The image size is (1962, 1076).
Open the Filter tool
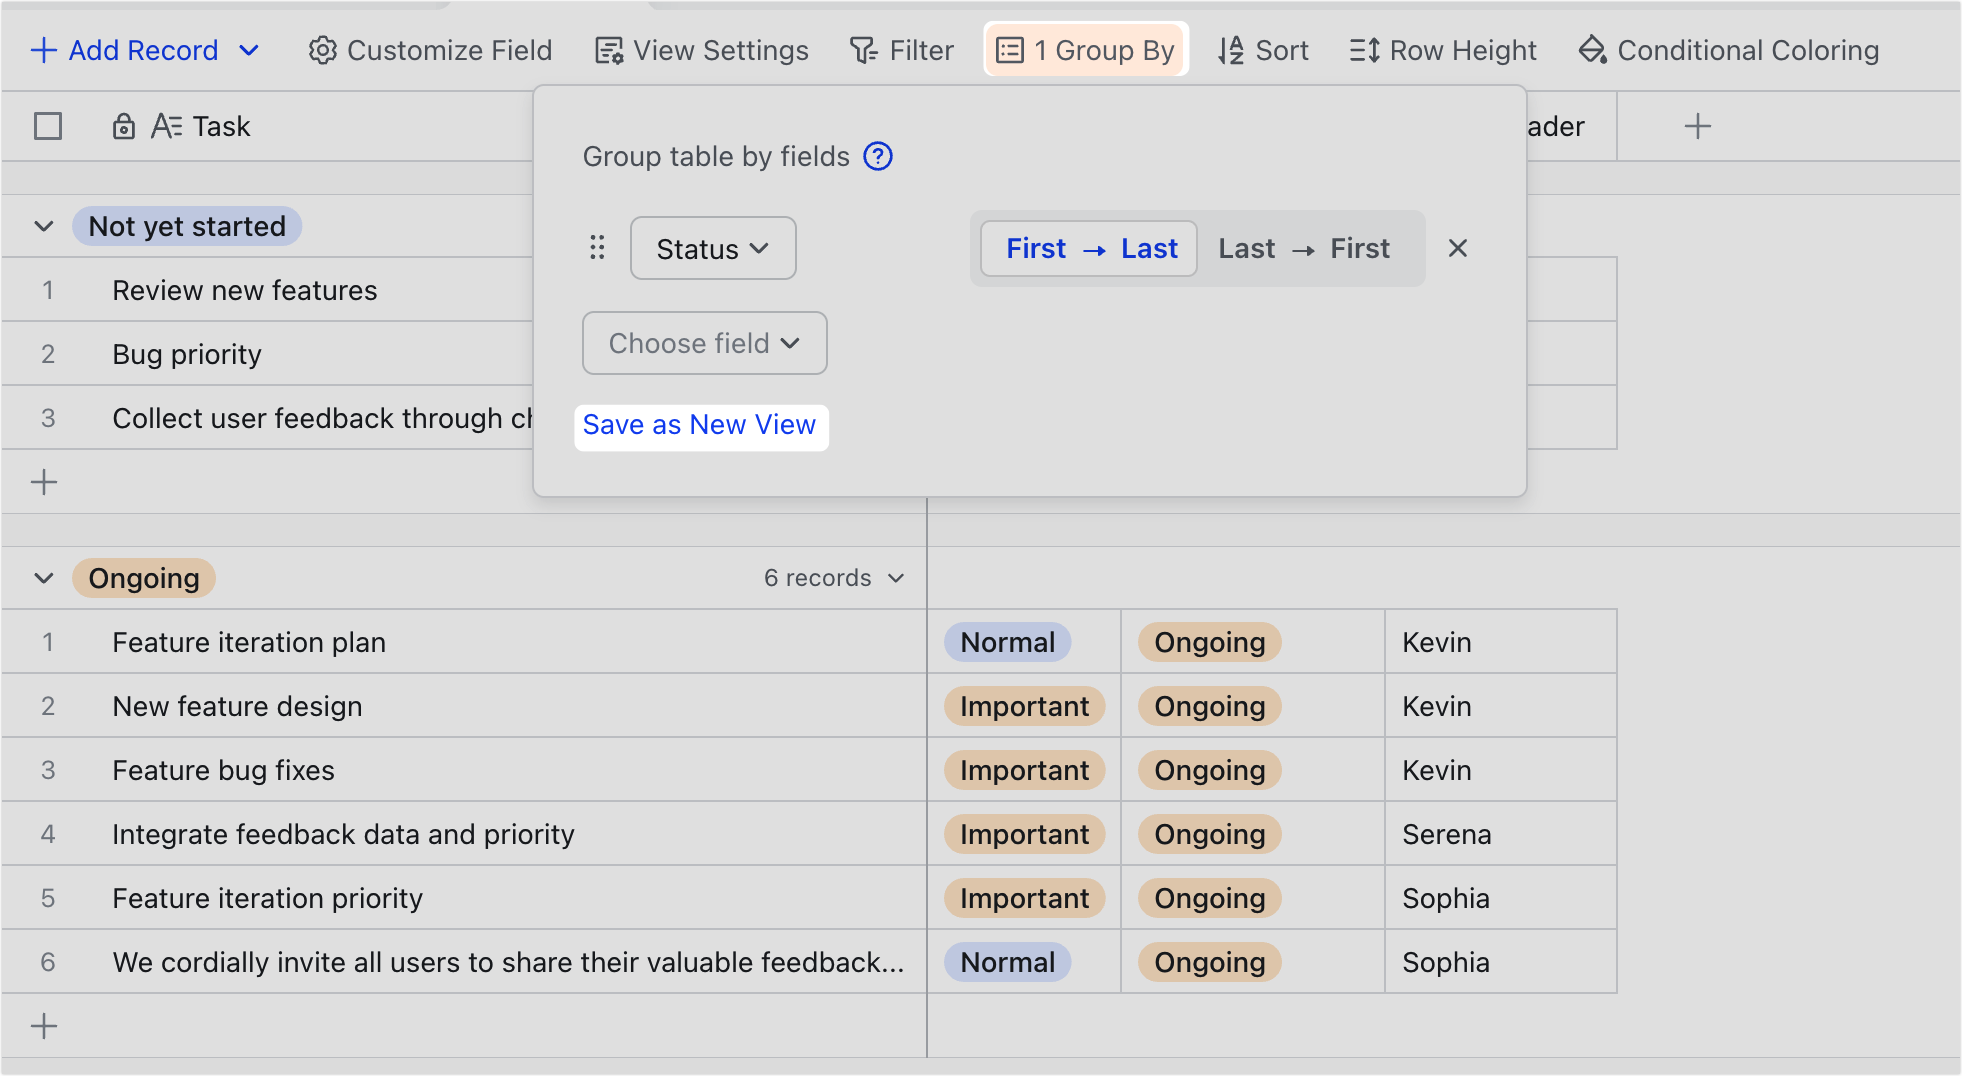coord(901,50)
